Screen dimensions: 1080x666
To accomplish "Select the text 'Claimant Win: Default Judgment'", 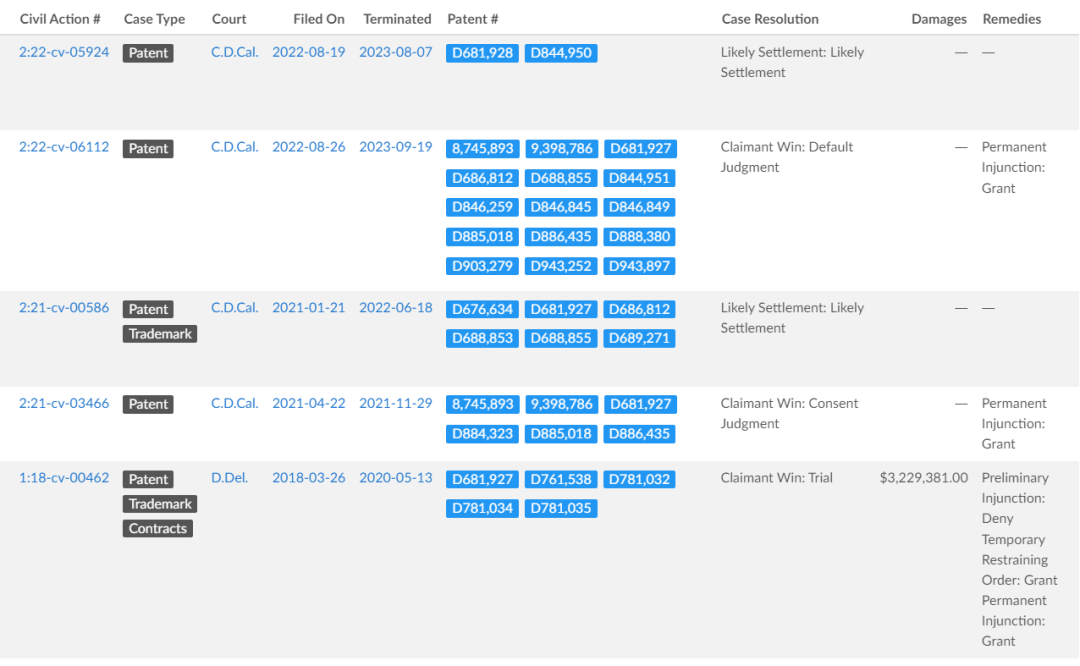I will (787, 157).
